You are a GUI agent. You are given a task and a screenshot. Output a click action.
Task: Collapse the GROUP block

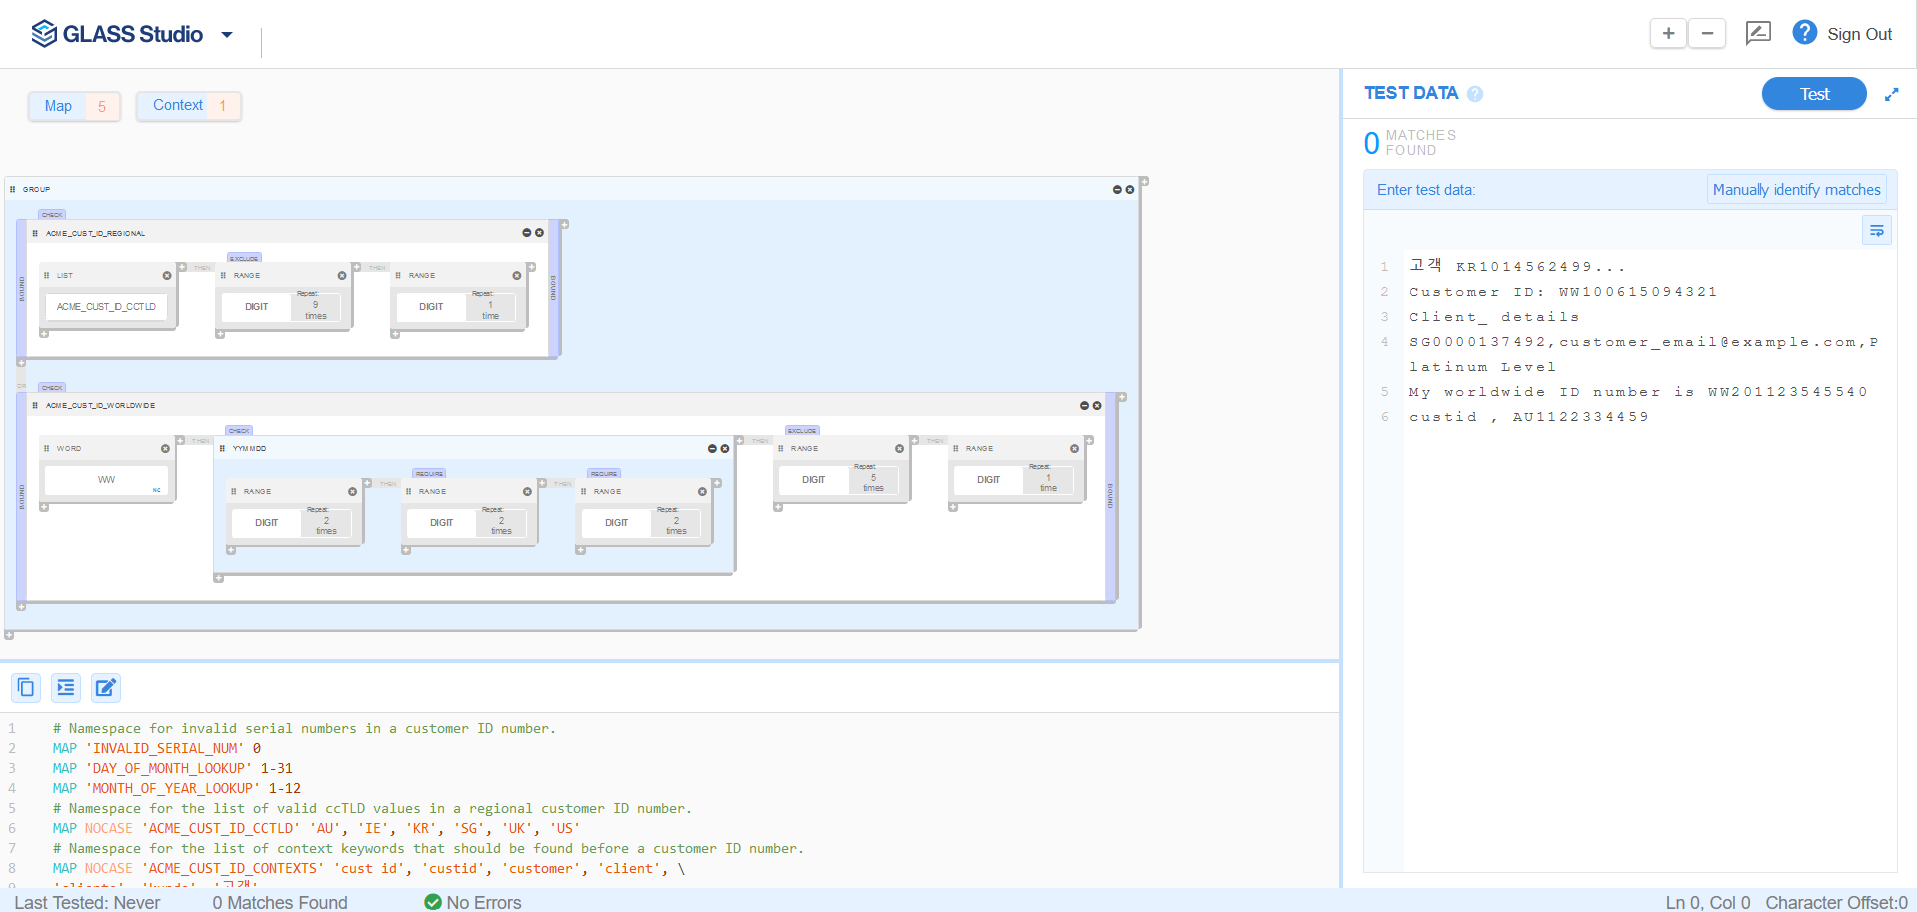point(1117,189)
